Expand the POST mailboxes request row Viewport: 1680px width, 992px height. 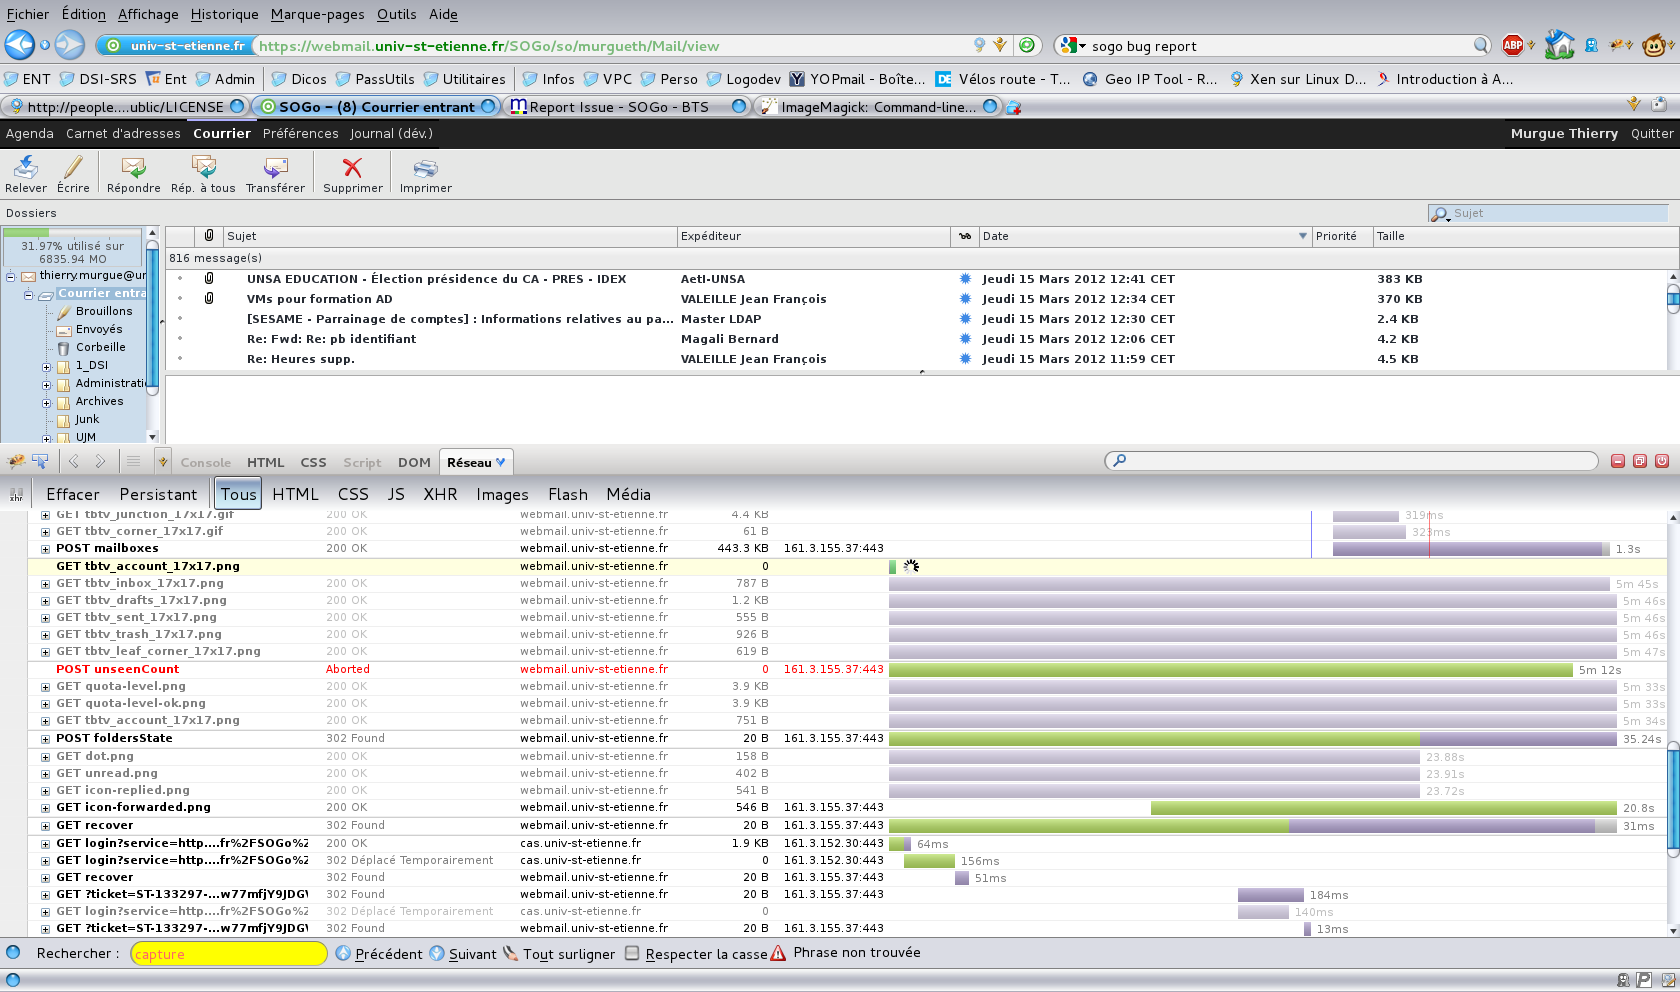click(45, 549)
